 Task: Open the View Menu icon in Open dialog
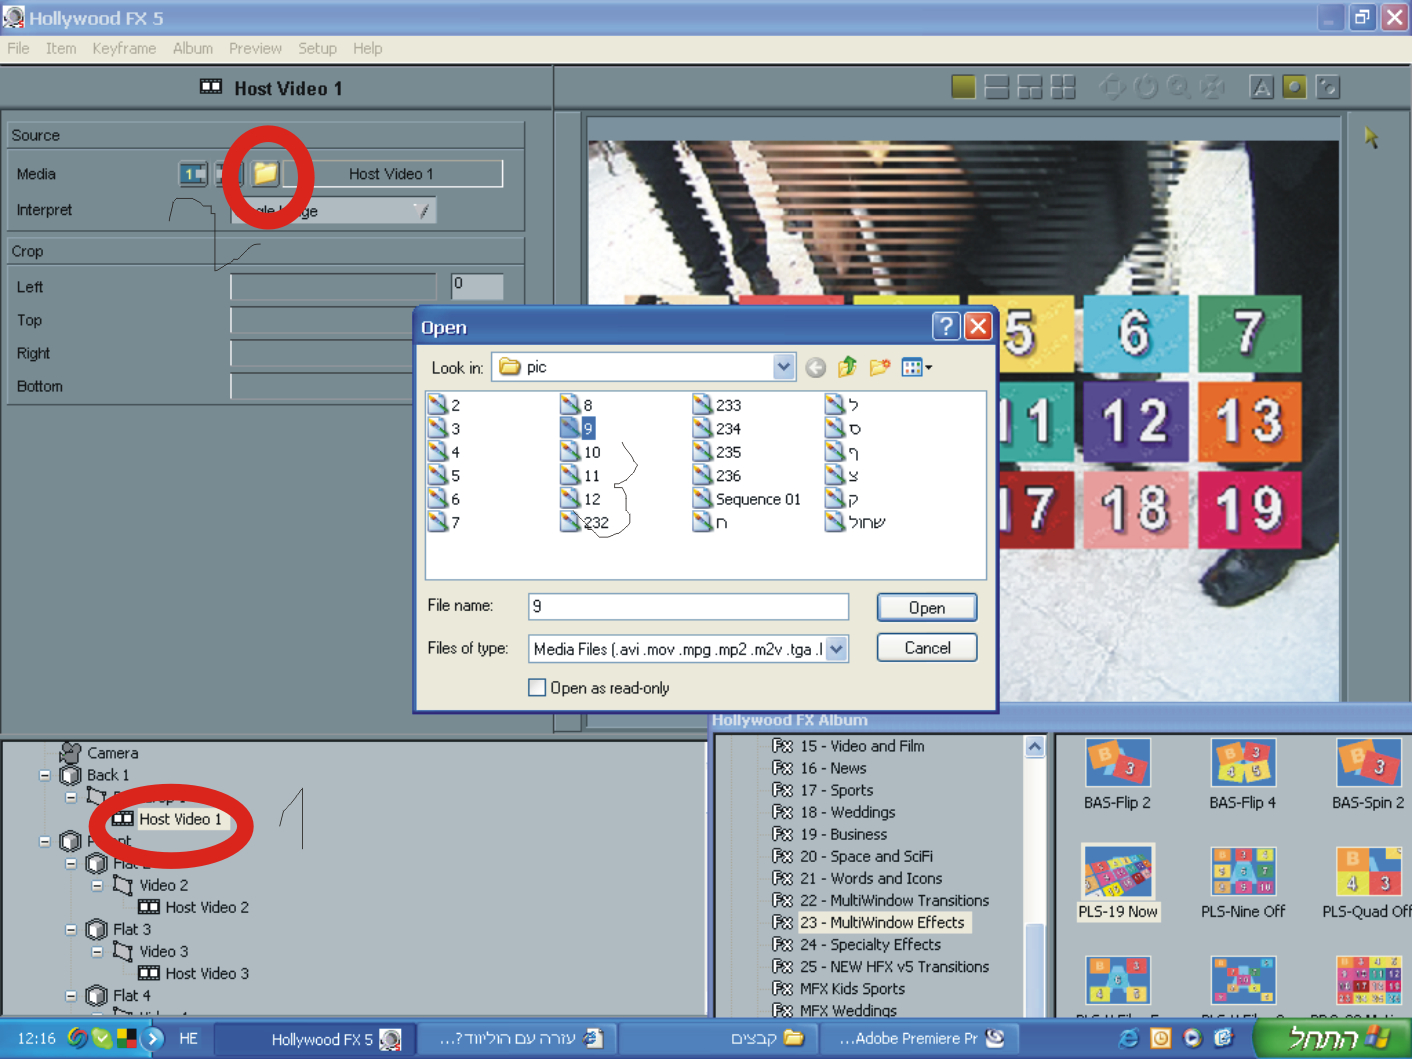[916, 367]
